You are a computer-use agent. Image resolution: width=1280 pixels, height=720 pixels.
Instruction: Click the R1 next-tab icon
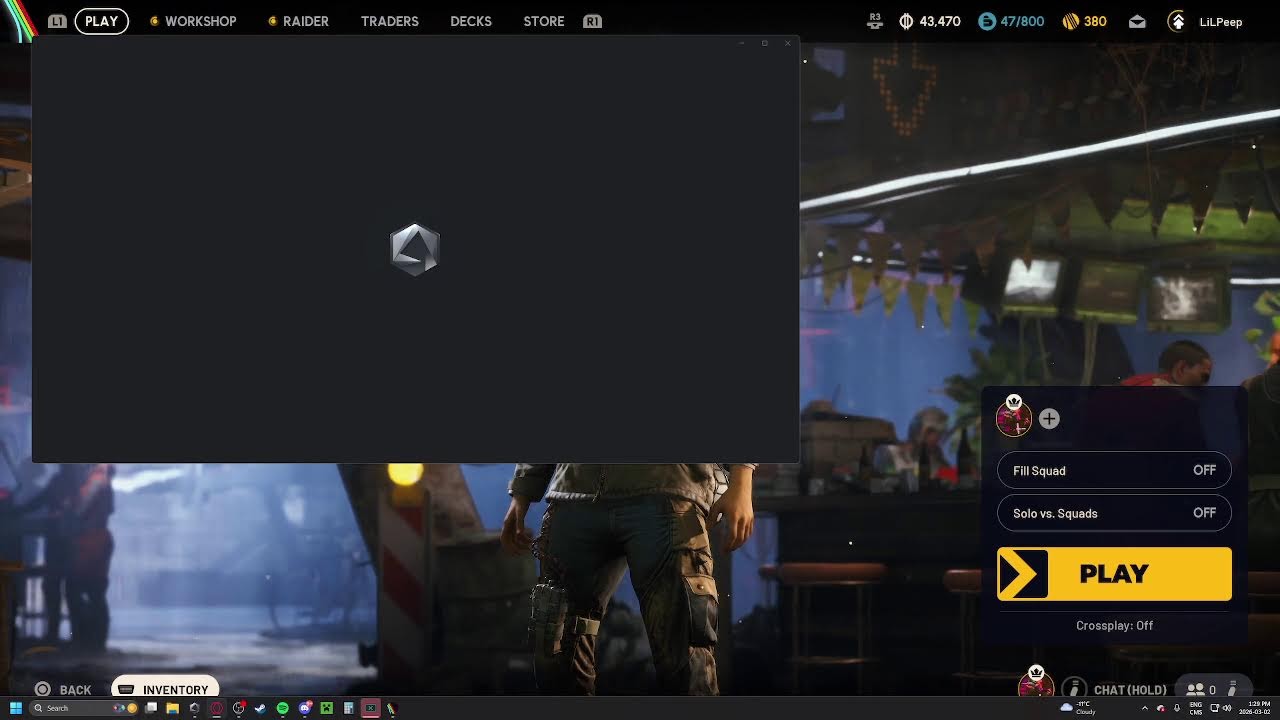click(x=592, y=21)
